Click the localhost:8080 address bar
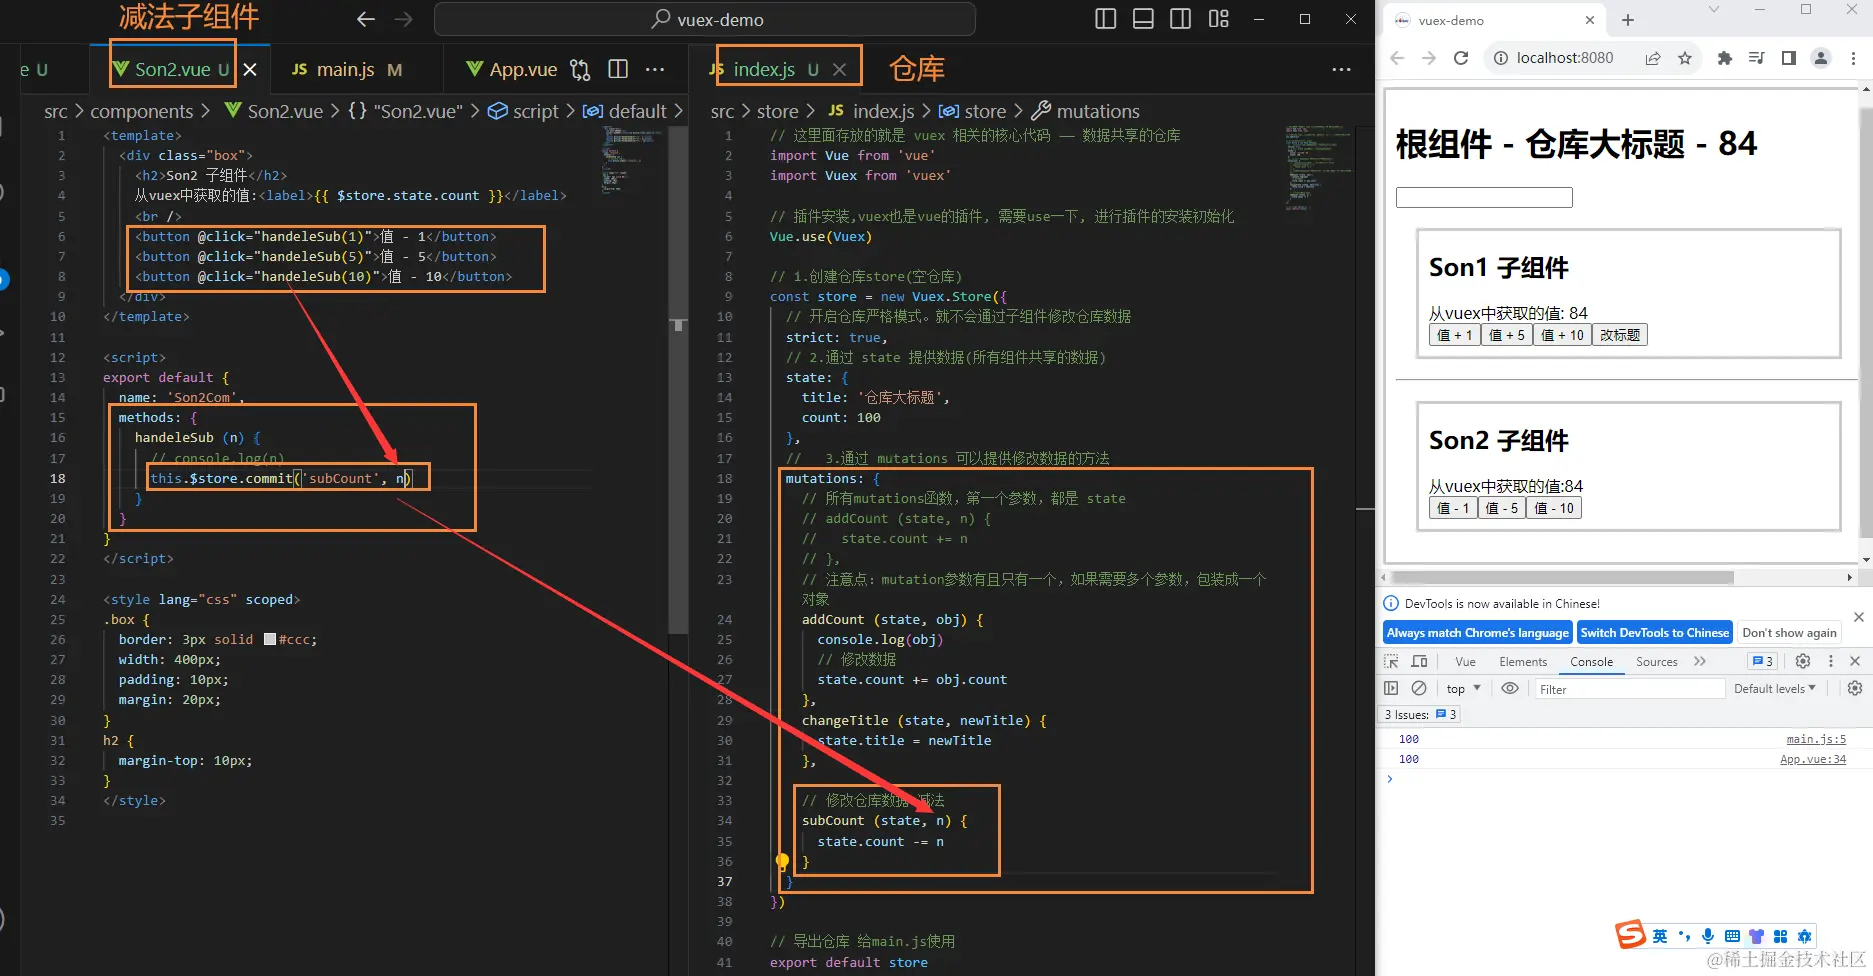The width and height of the screenshot is (1873, 976). pos(1565,58)
